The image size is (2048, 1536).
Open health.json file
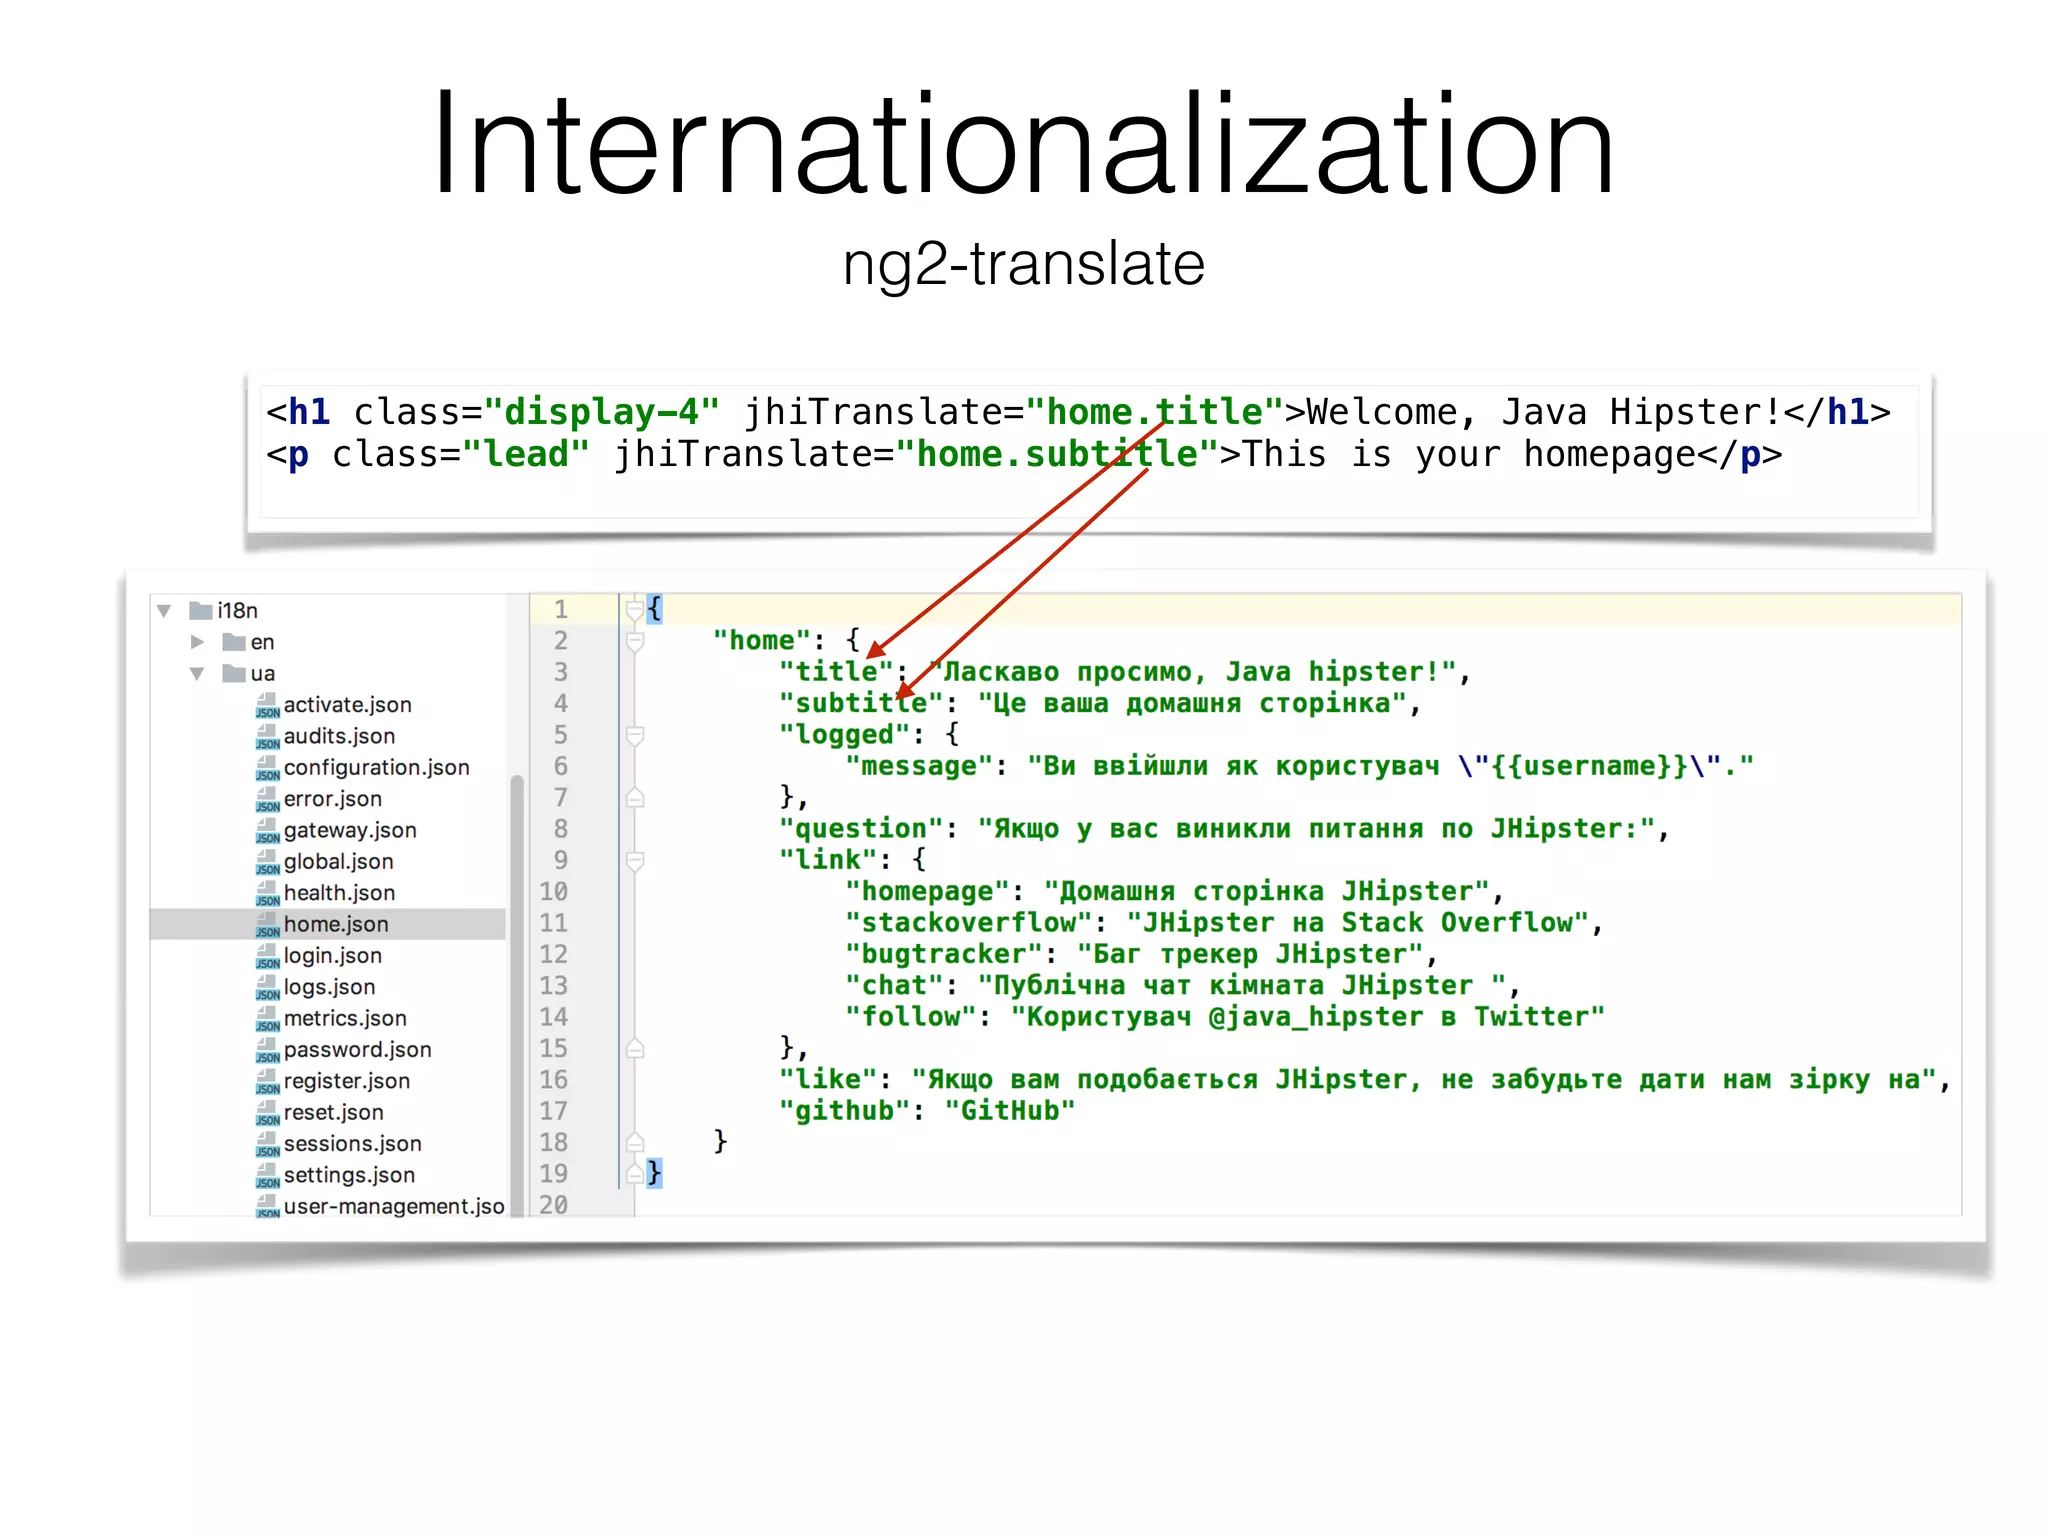[339, 893]
